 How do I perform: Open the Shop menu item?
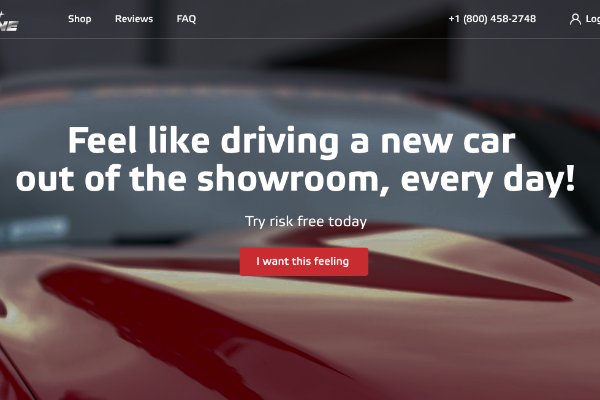pos(80,19)
